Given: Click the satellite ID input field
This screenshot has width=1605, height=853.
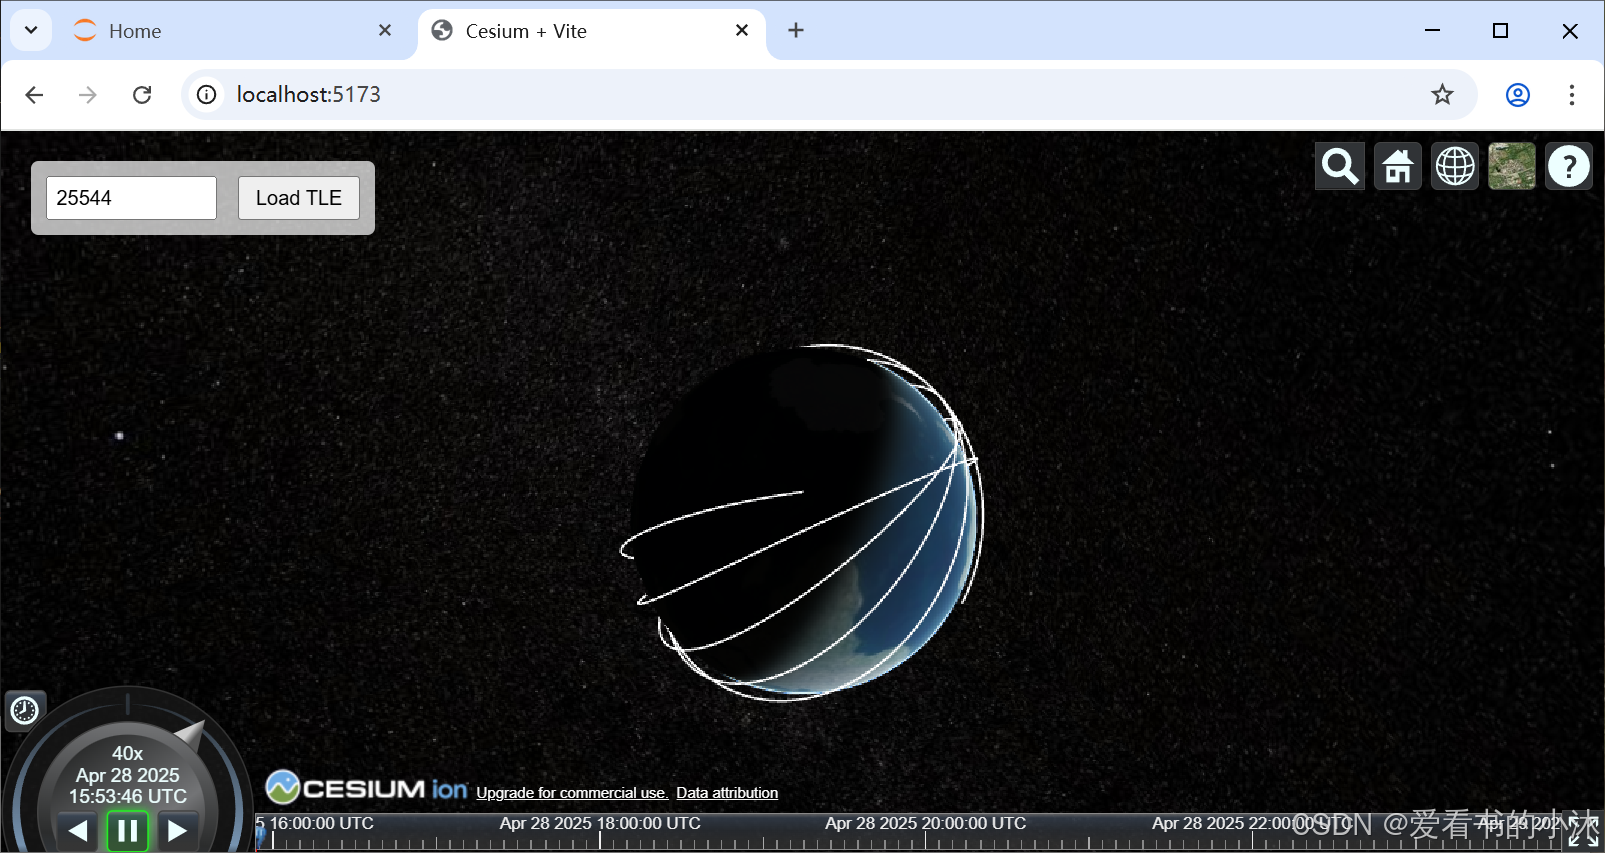Looking at the screenshot, I should pyautogui.click(x=131, y=198).
